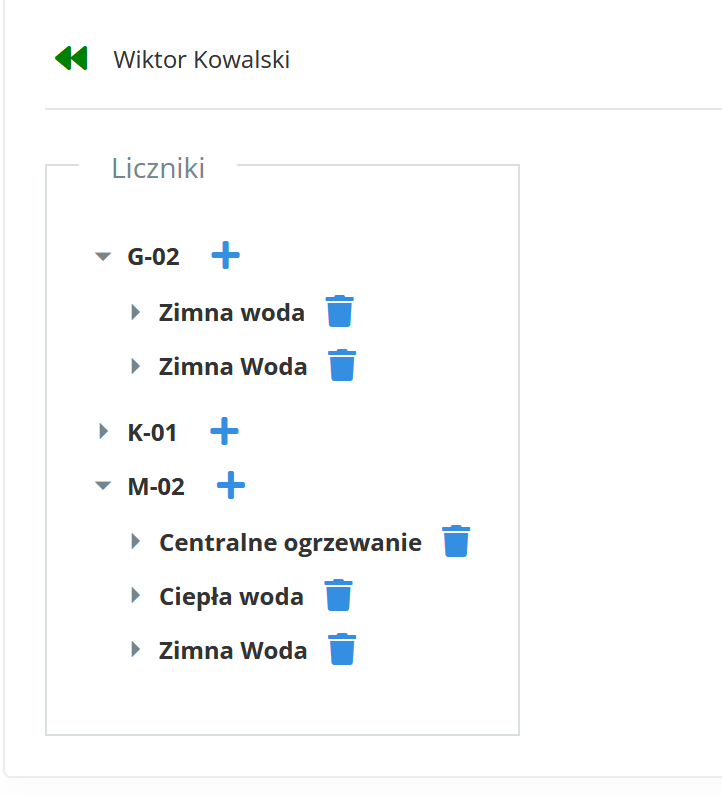Expand Centralne ogrzewanie using its arrow

[136, 542]
